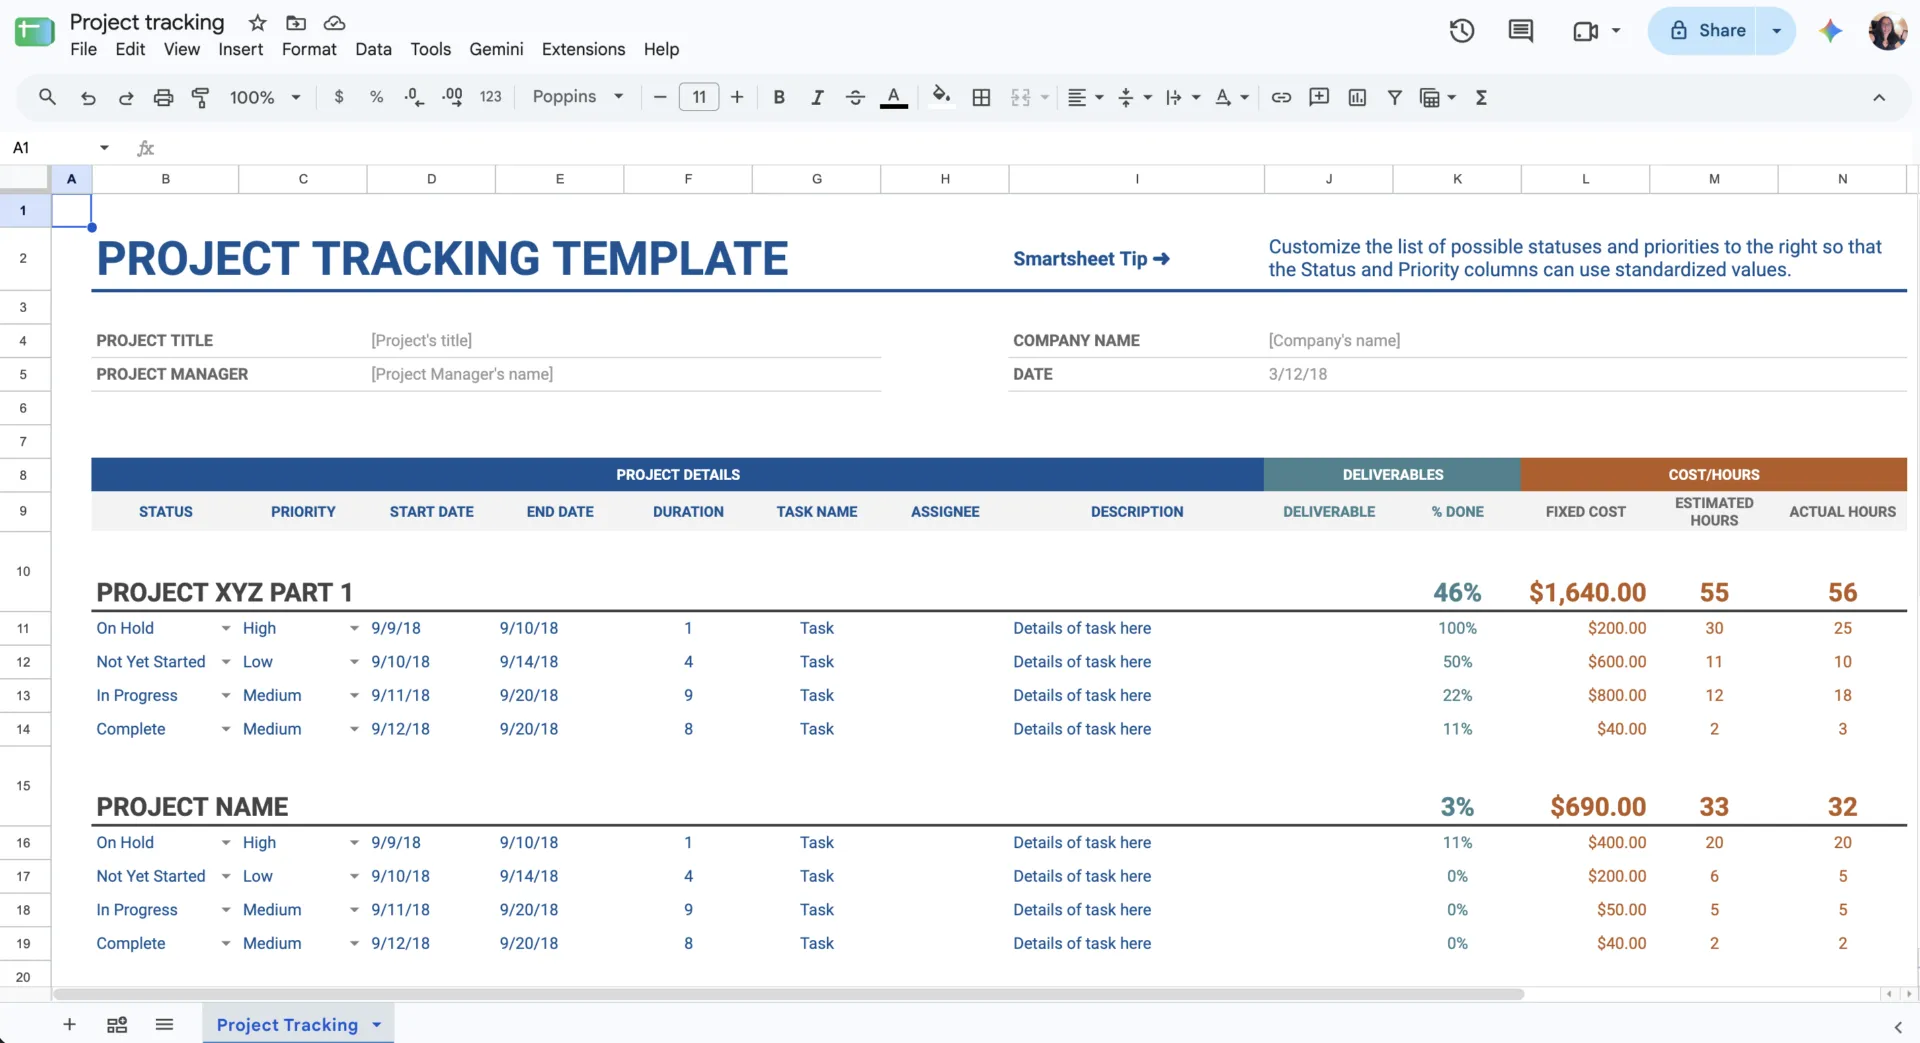Click the borders grid icon

[981, 97]
